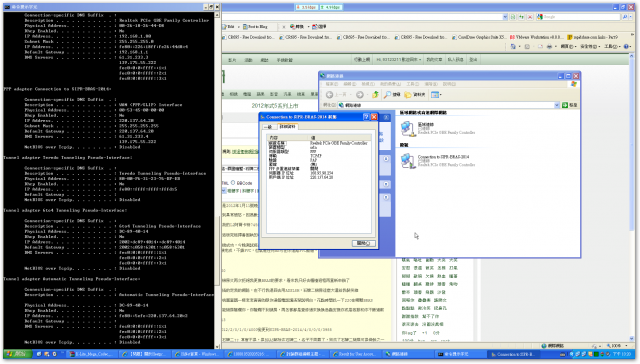Select the Realtek PCIe GBE Family Controller detail row
The height and width of the screenshot is (364, 640).
pos(319,143)
